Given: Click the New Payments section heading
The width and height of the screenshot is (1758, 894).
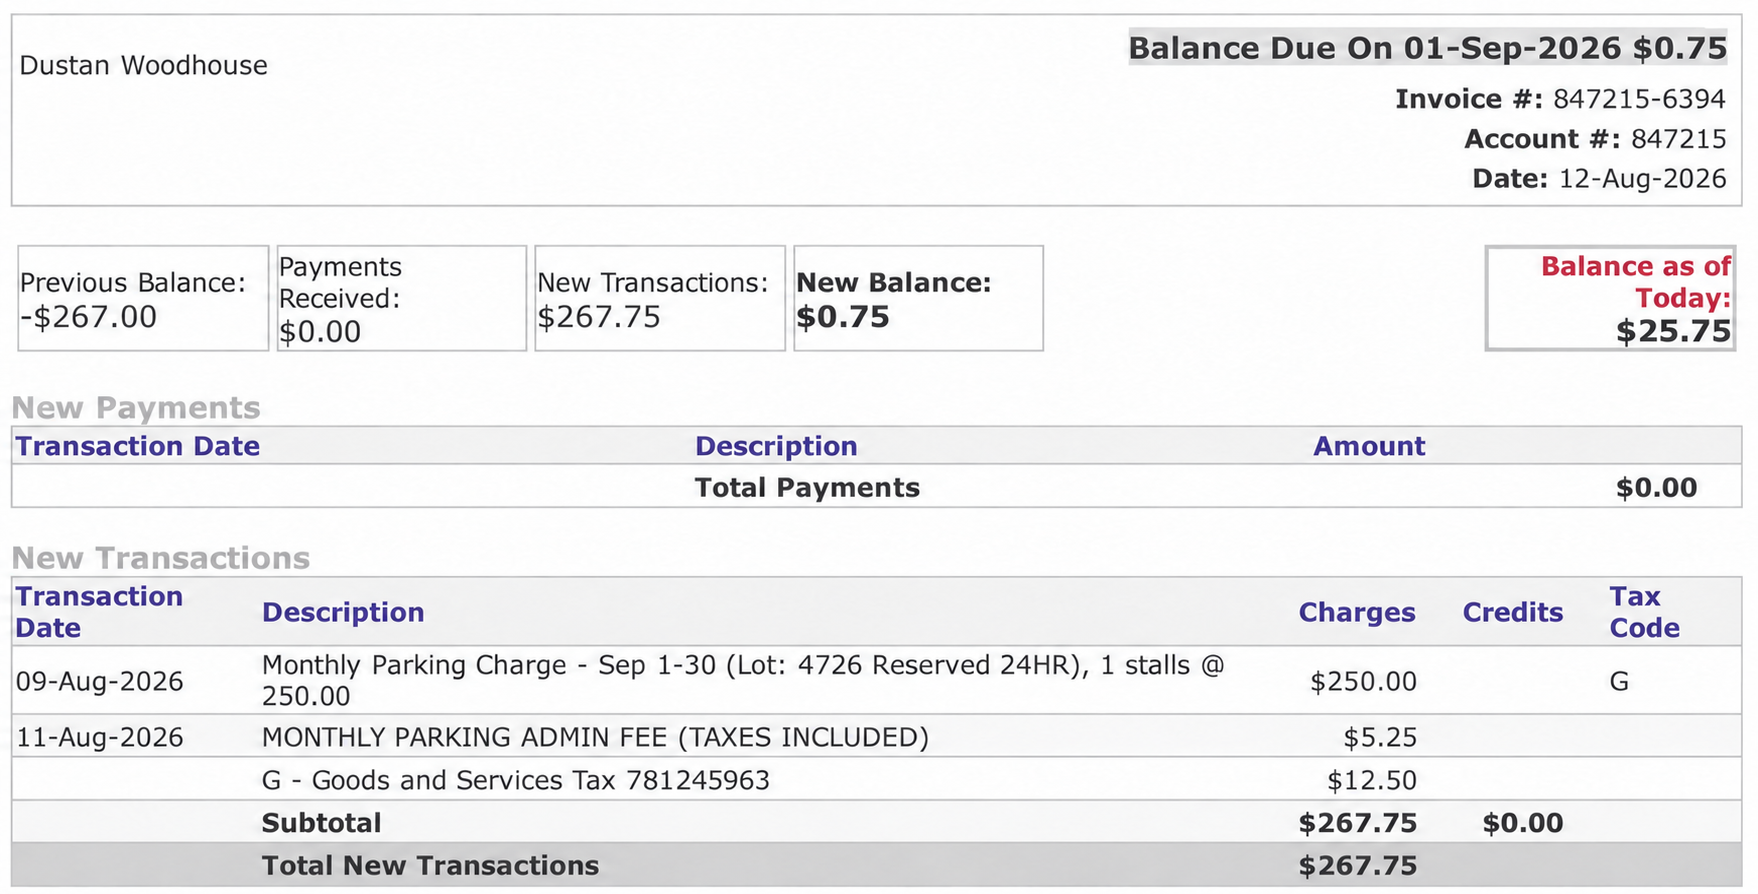Looking at the screenshot, I should coord(136,408).
